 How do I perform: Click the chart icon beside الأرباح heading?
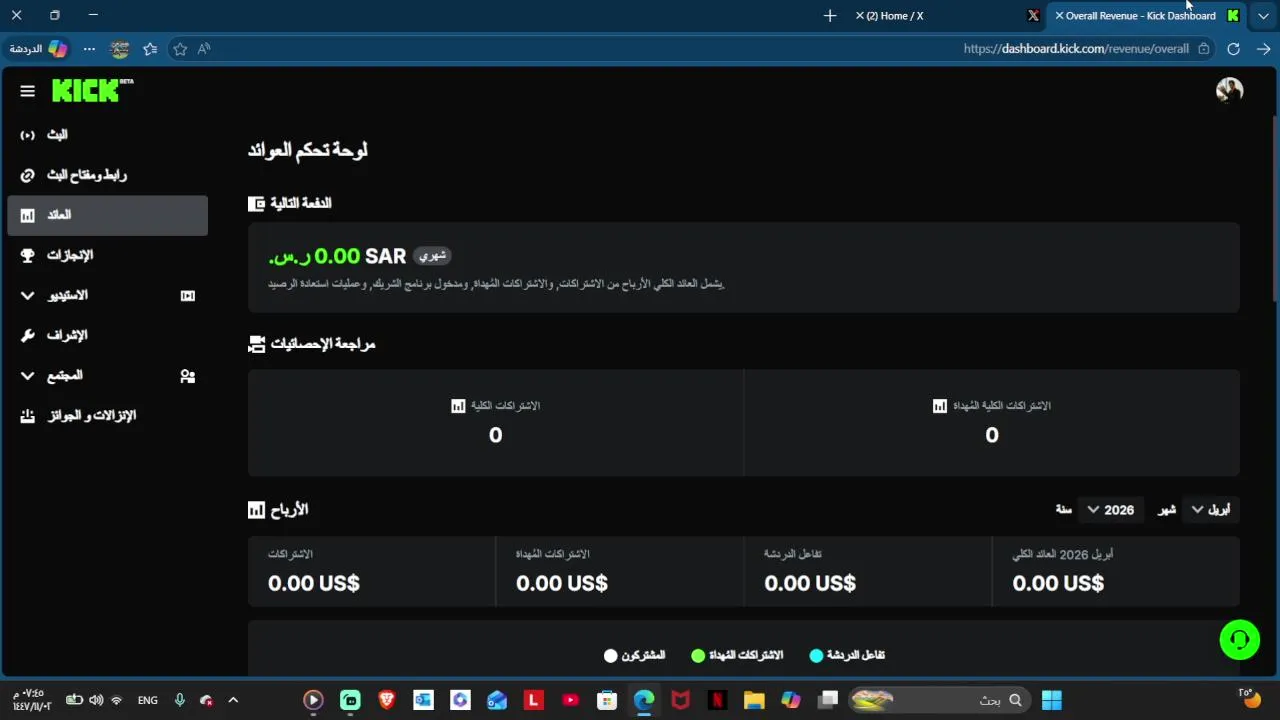click(256, 510)
